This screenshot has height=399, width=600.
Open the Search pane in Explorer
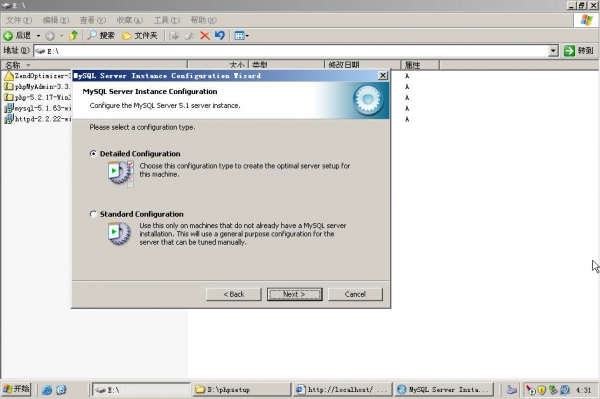pos(101,36)
